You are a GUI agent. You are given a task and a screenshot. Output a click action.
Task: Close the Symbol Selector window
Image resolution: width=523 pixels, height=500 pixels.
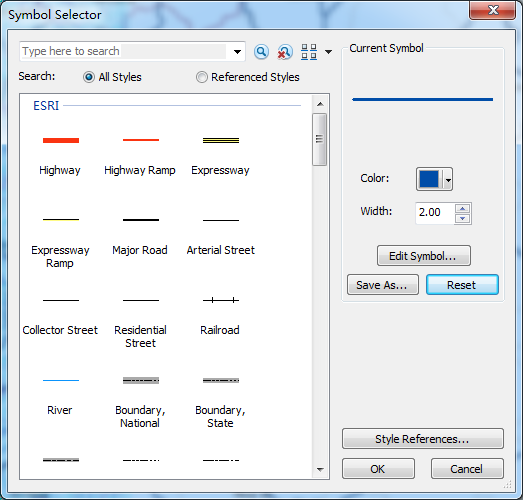[493, 10]
